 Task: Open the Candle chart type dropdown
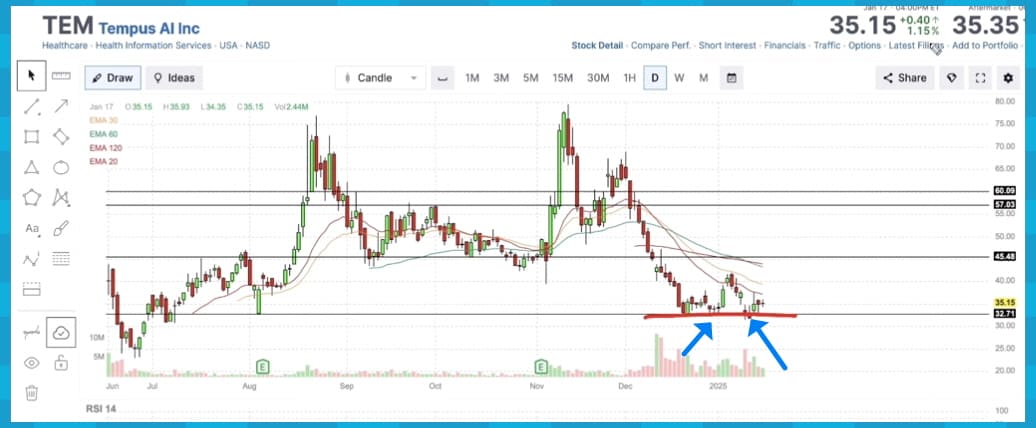[380, 78]
